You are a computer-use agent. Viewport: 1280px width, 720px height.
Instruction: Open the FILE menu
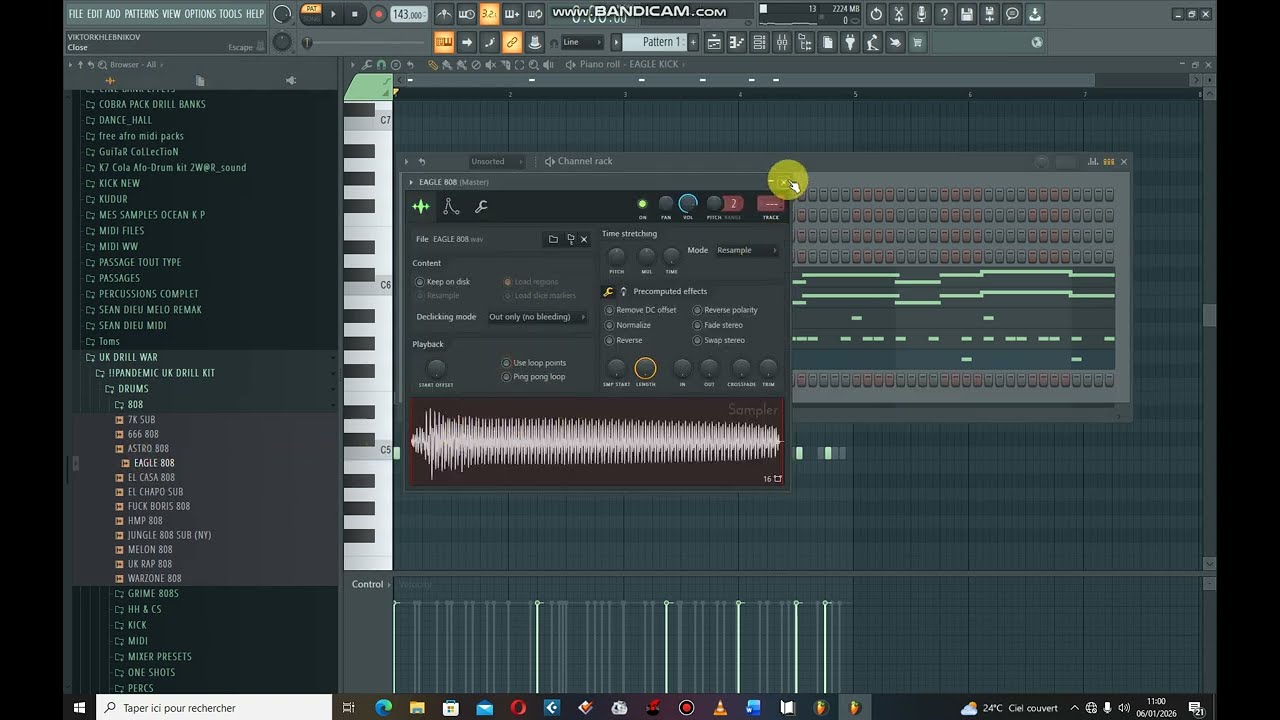[x=75, y=14]
